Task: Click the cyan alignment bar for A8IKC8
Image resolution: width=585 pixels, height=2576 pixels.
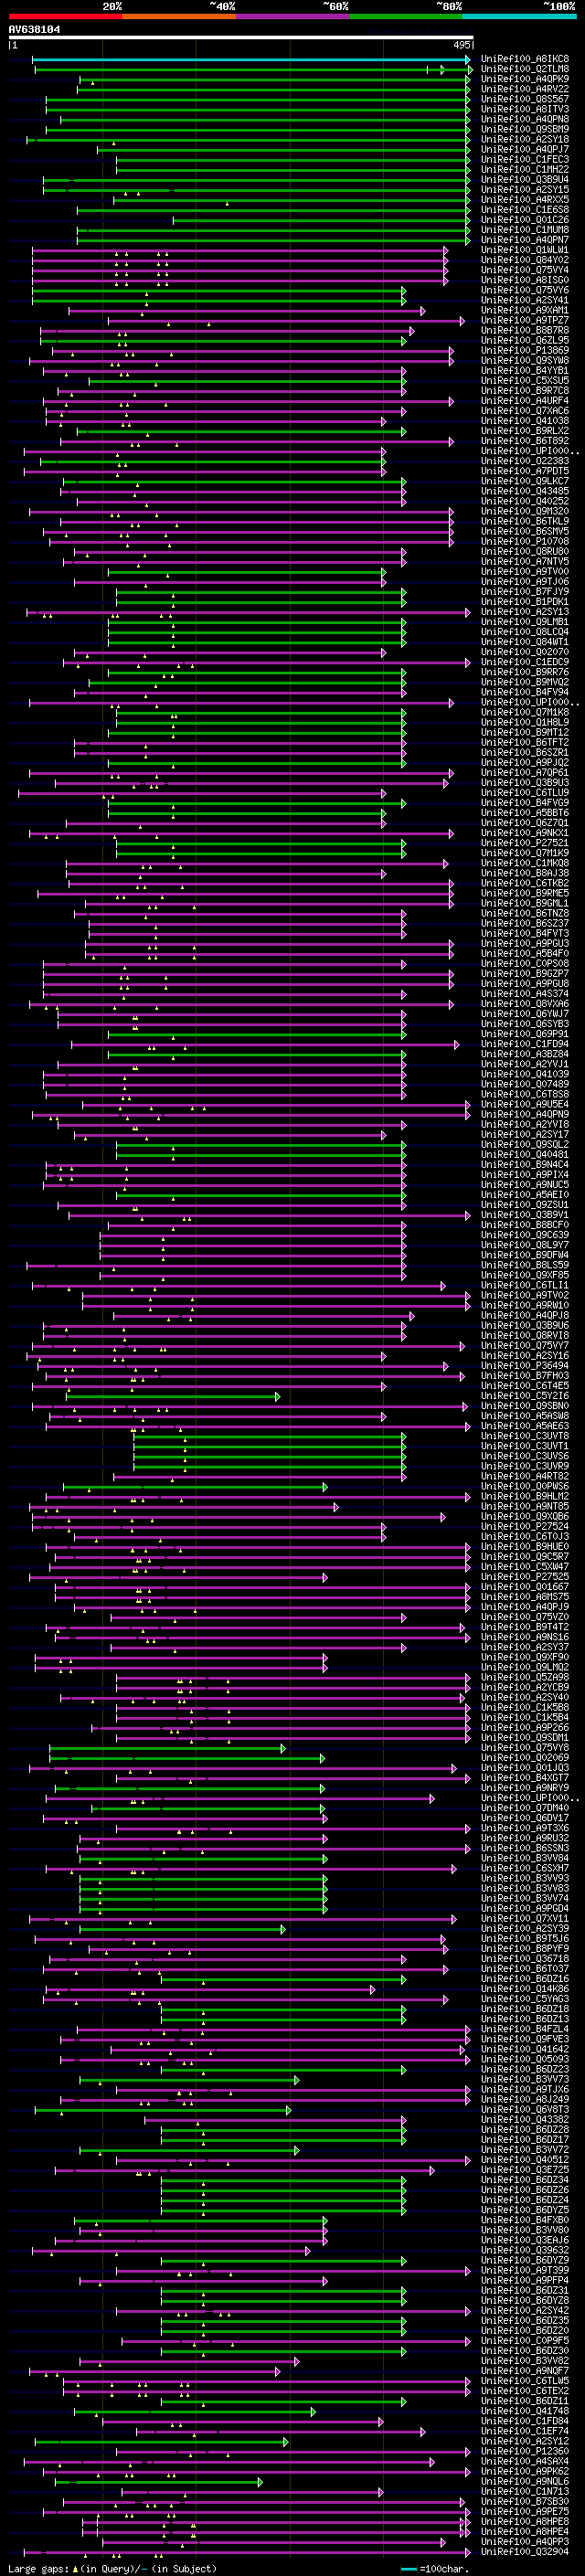Action: point(250,60)
